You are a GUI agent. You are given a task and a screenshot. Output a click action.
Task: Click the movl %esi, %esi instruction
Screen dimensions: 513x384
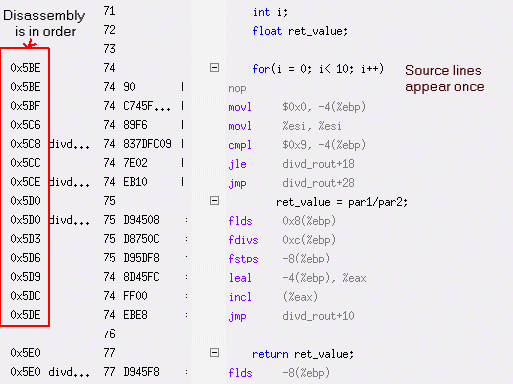point(285,126)
